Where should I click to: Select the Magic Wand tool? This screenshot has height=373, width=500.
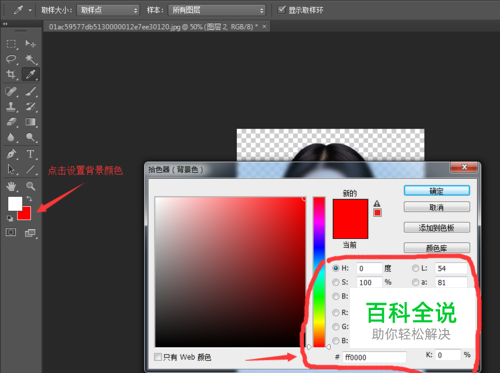click(31, 59)
